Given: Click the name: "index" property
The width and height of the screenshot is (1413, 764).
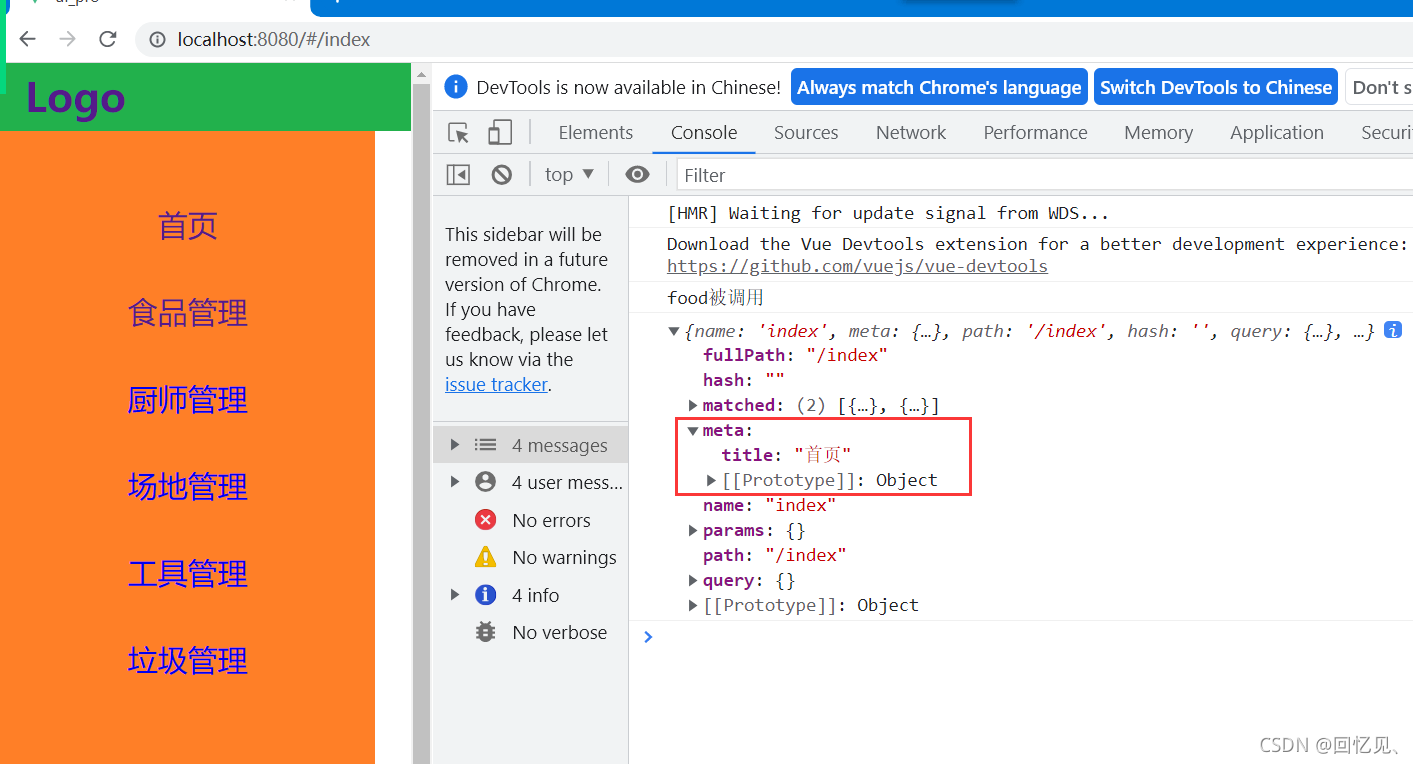Looking at the screenshot, I should 769,505.
